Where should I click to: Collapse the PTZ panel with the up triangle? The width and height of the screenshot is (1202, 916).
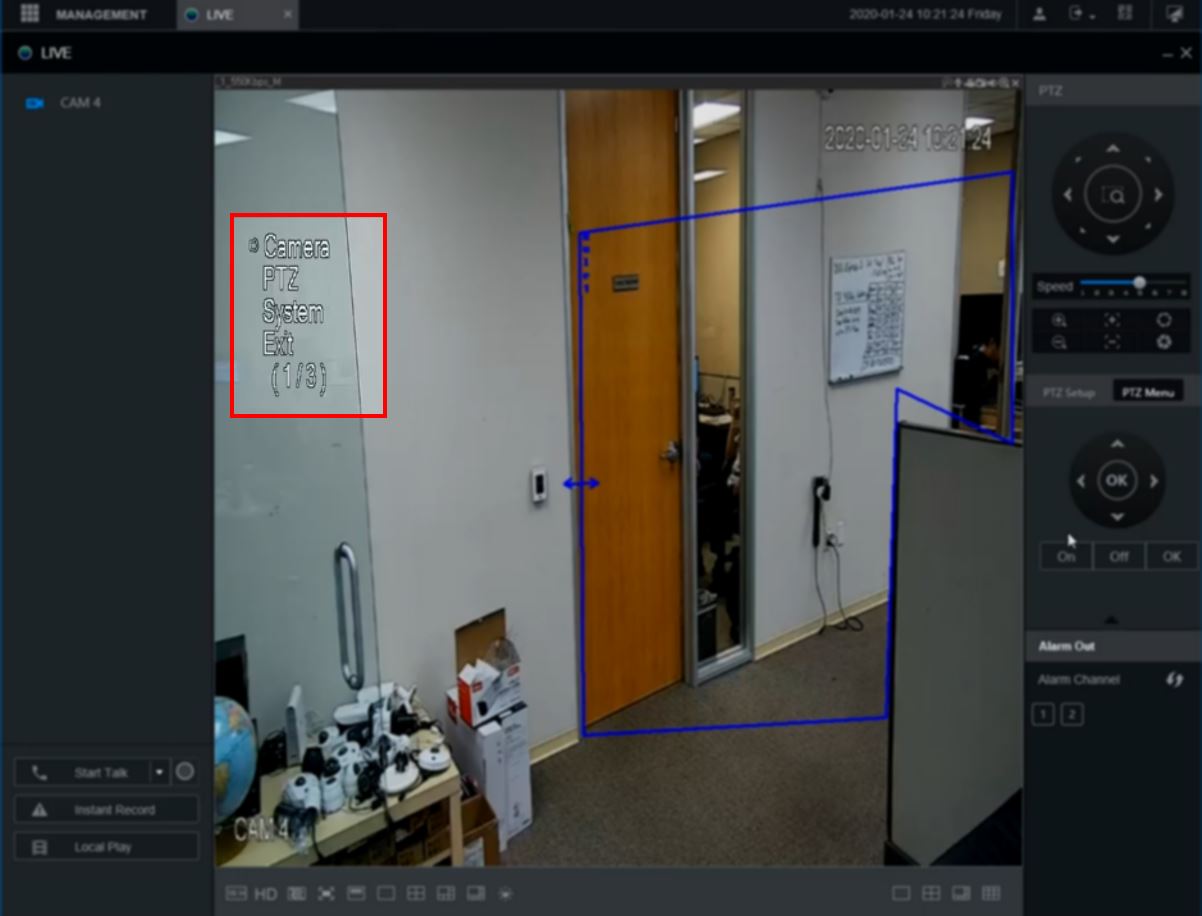(1111, 621)
